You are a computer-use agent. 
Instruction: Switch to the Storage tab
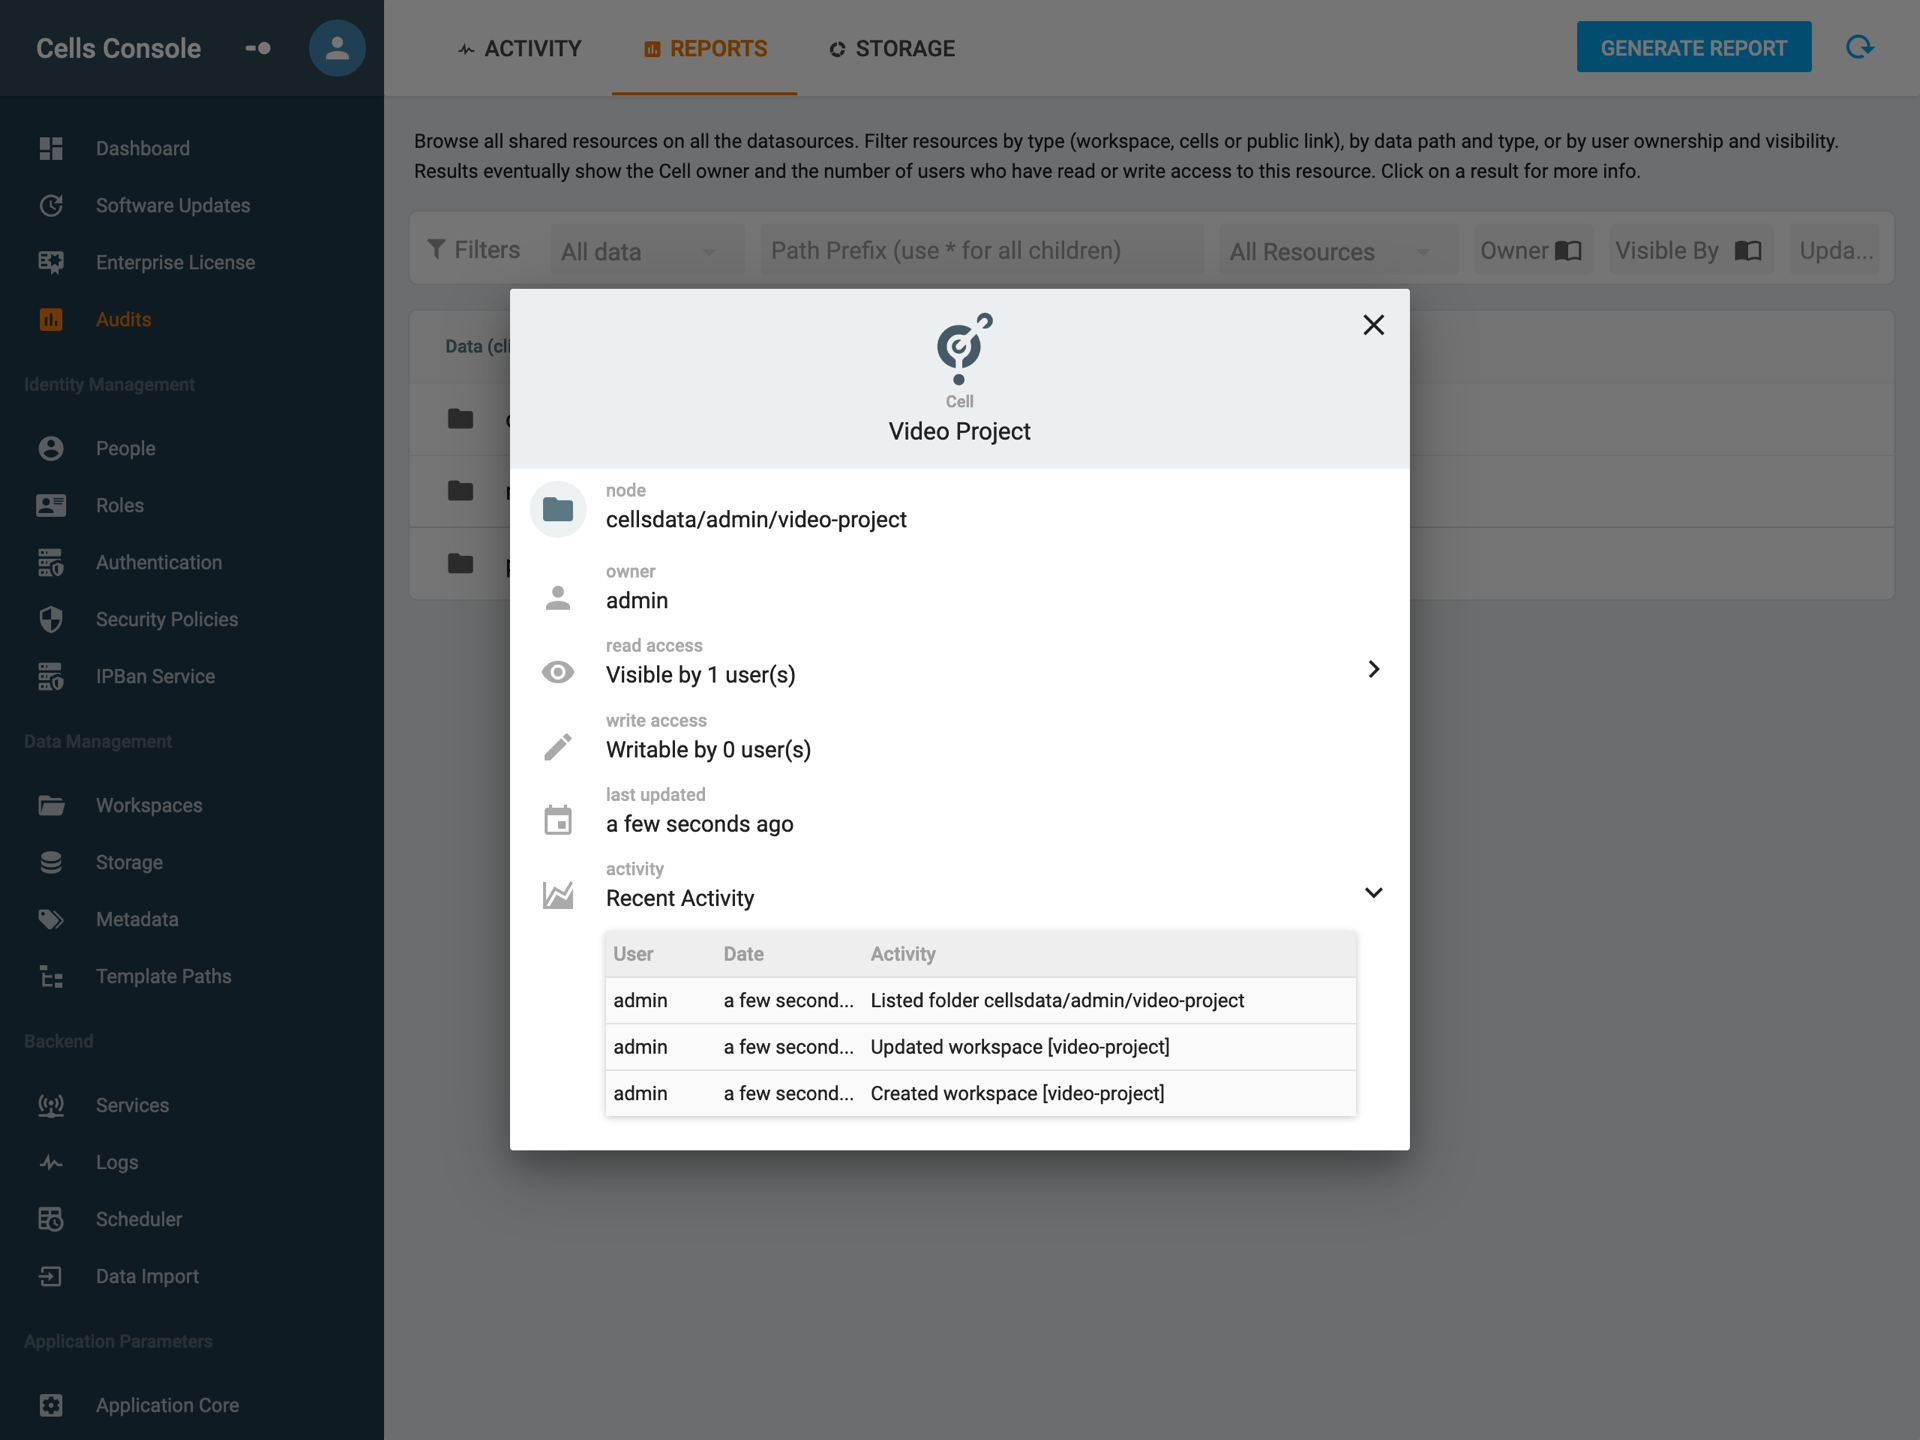pyautogui.click(x=892, y=48)
